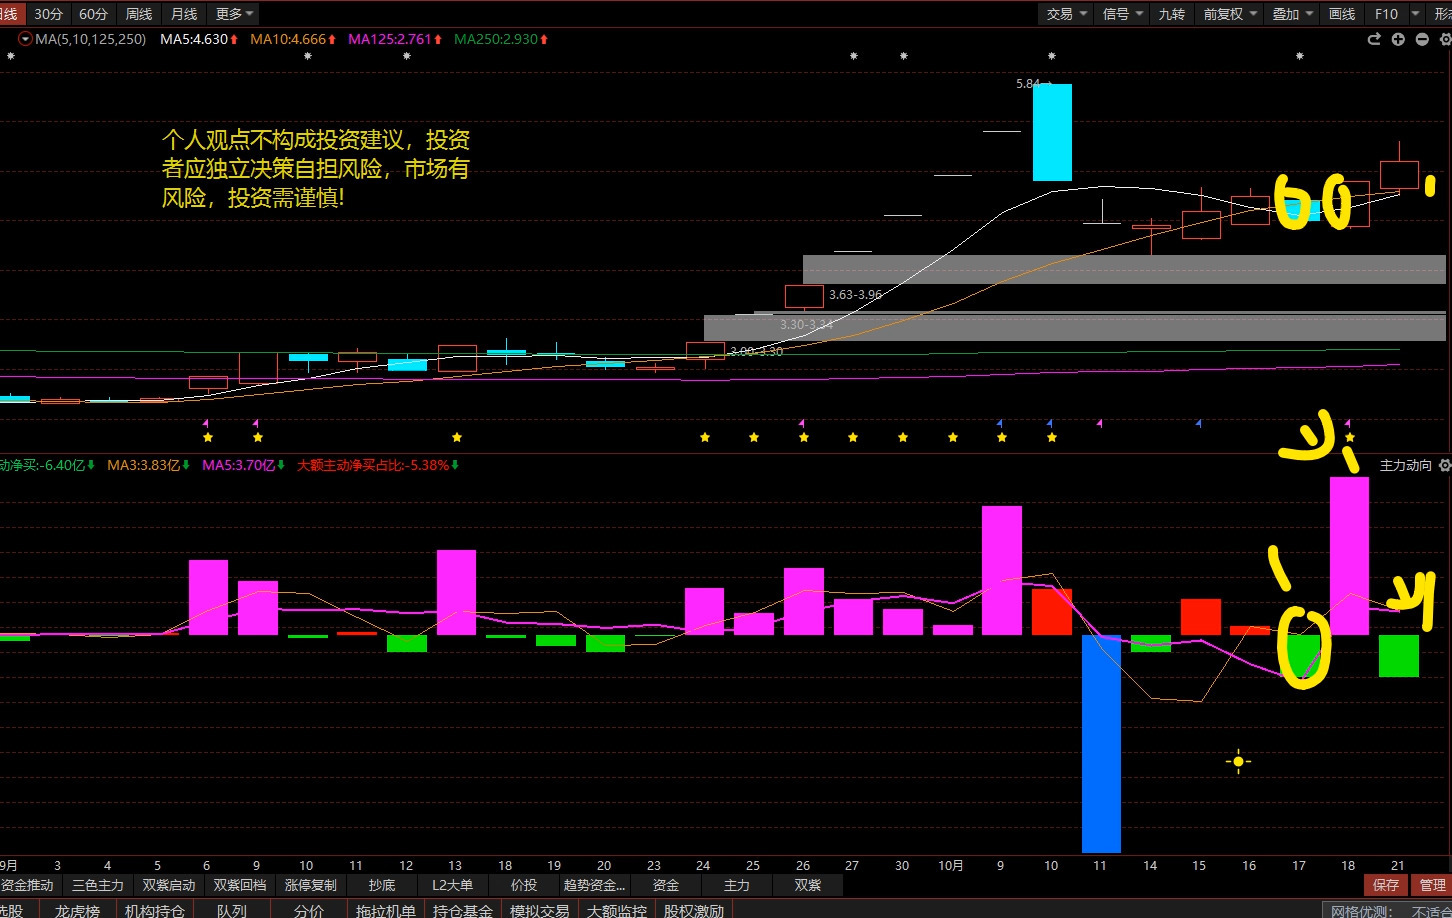The image size is (1452, 918).
Task: Open 拖拉机单 bottom tab
Action: tap(386, 910)
